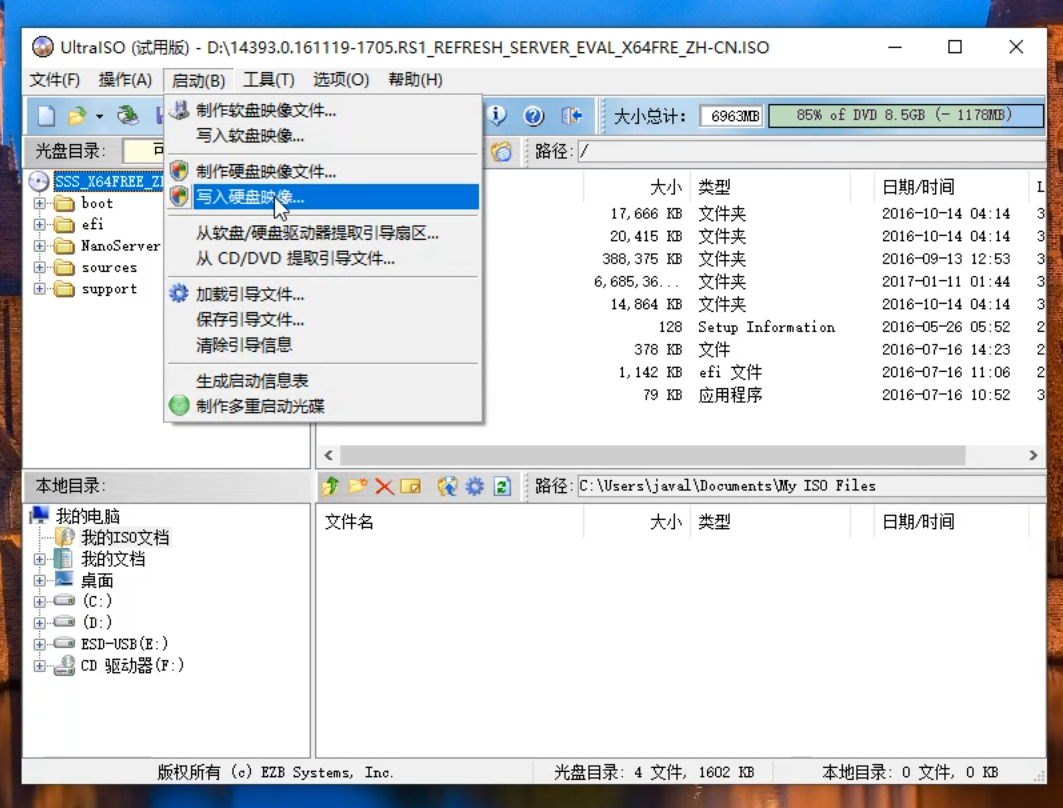Choose 保存引导文件 menu entry

pyautogui.click(x=323, y=319)
